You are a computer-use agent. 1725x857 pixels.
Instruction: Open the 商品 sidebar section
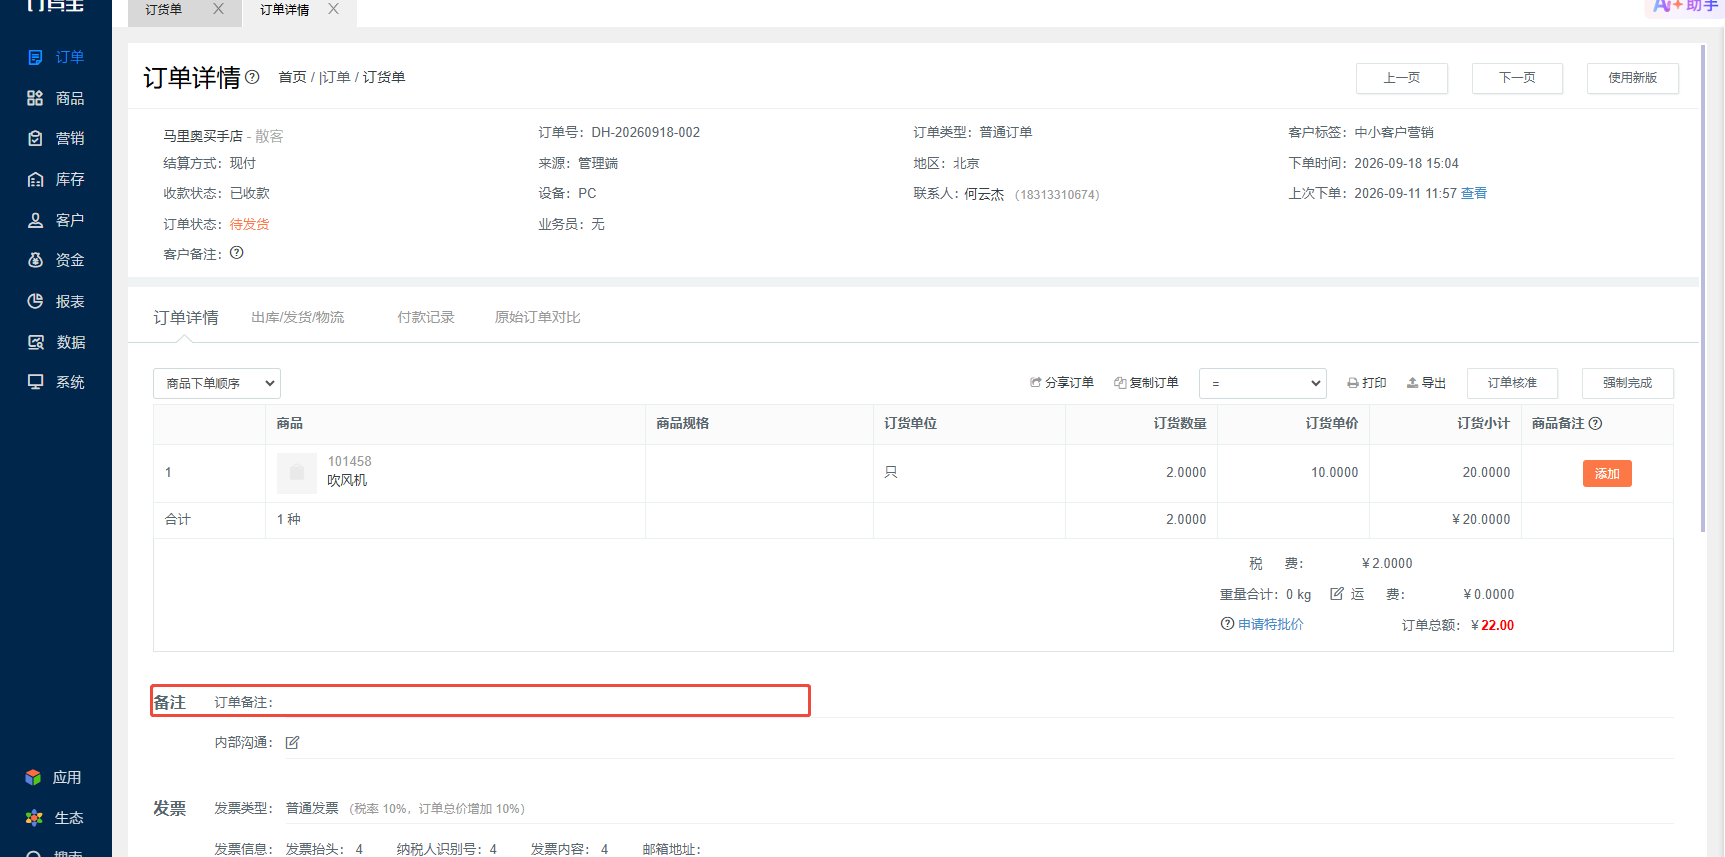[56, 98]
